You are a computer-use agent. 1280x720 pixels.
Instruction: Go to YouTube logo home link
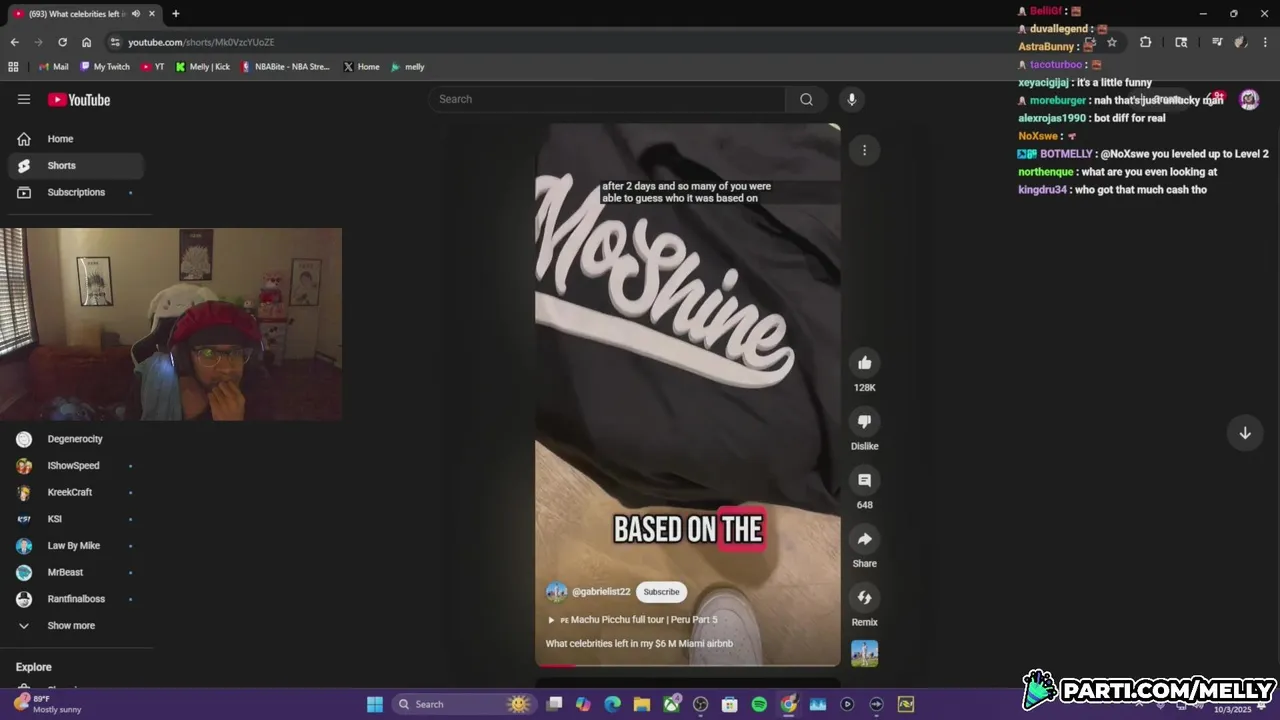pyautogui.click(x=79, y=99)
